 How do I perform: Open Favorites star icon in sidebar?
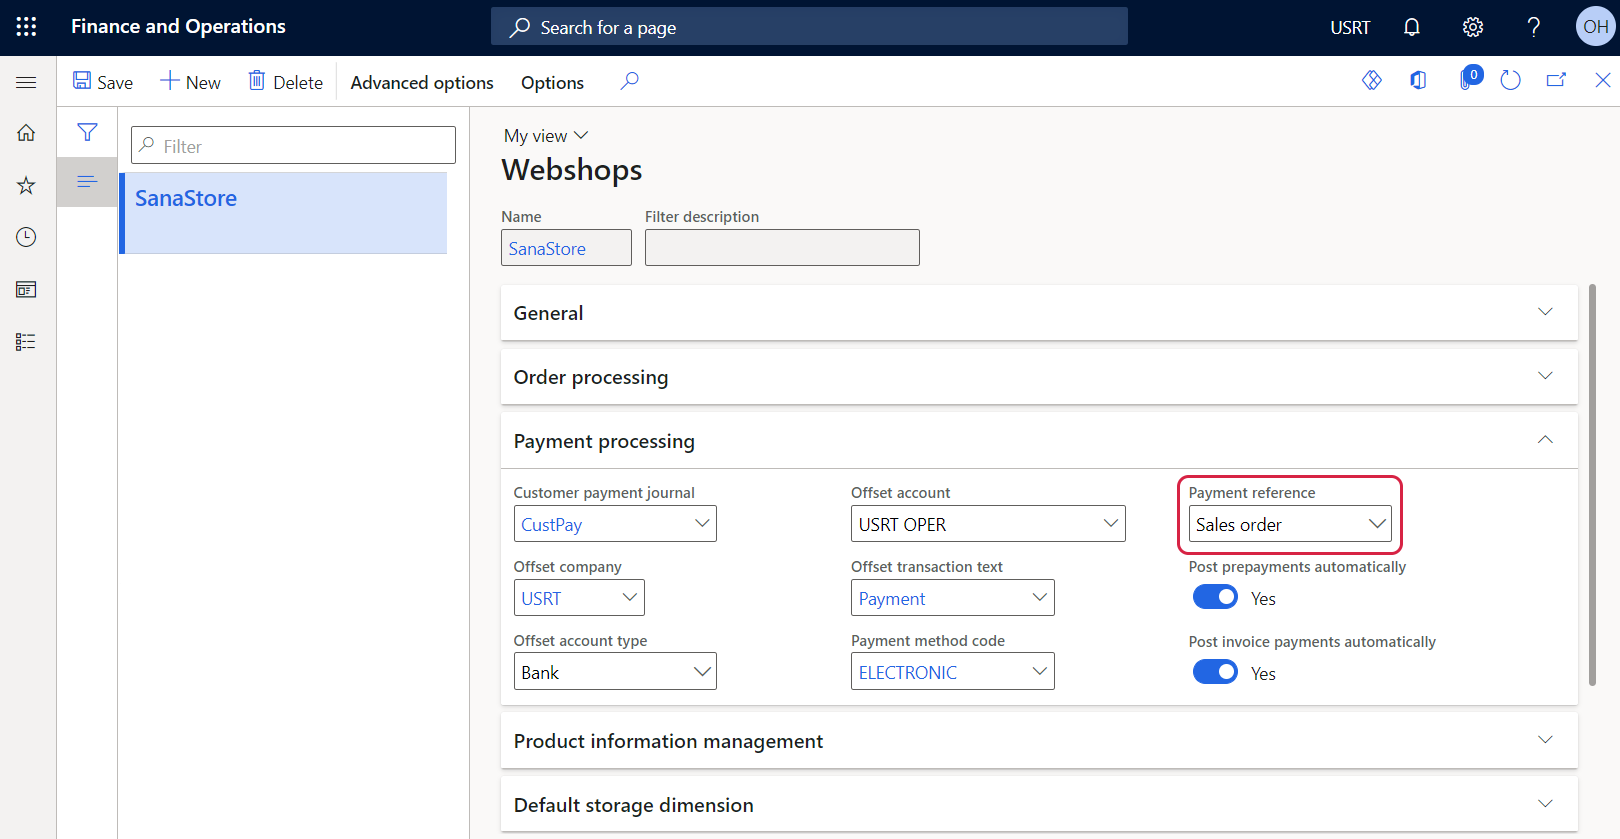(x=26, y=185)
